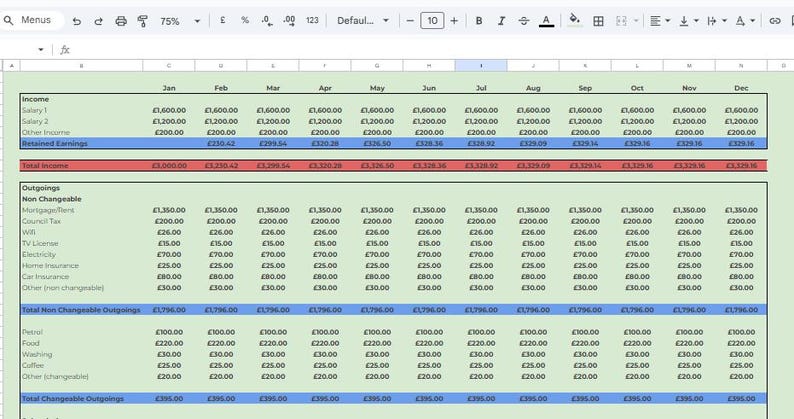Click the Jan column heading cell
The width and height of the screenshot is (794, 419).
(x=169, y=88)
